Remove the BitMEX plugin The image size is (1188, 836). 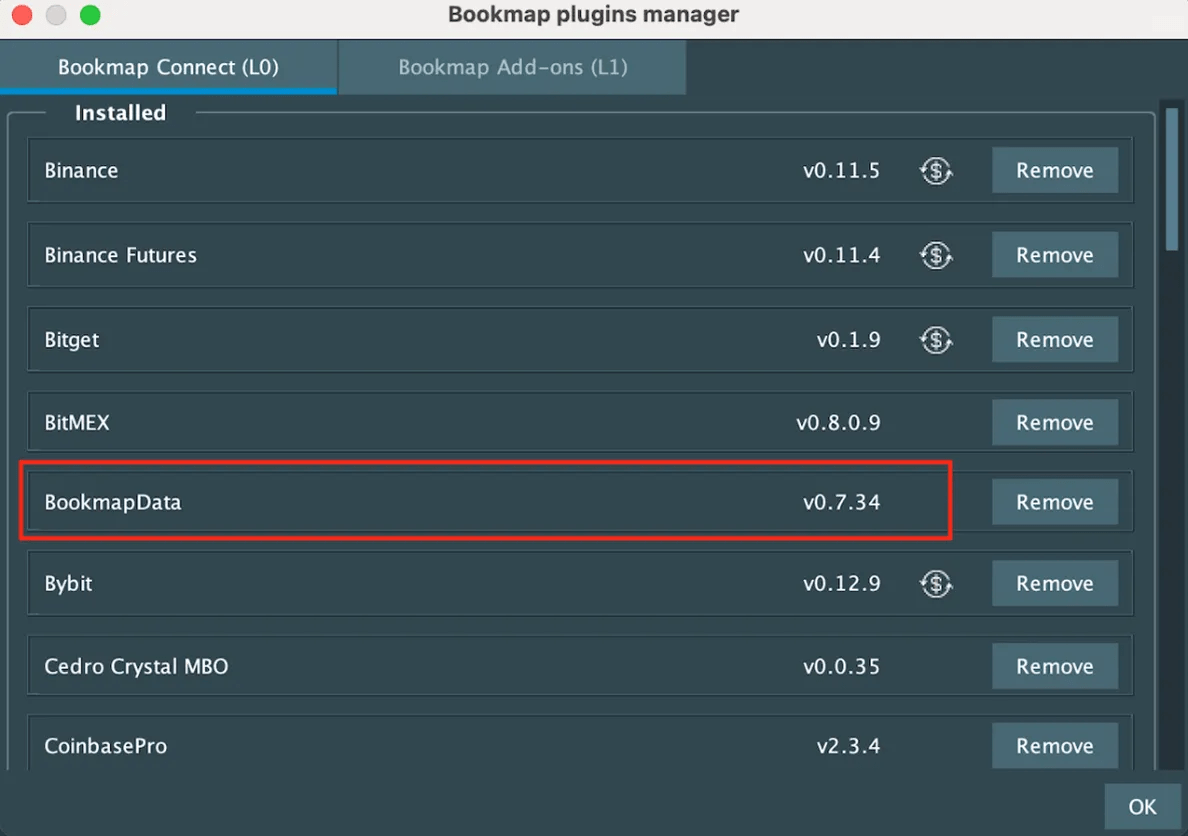(x=1055, y=422)
